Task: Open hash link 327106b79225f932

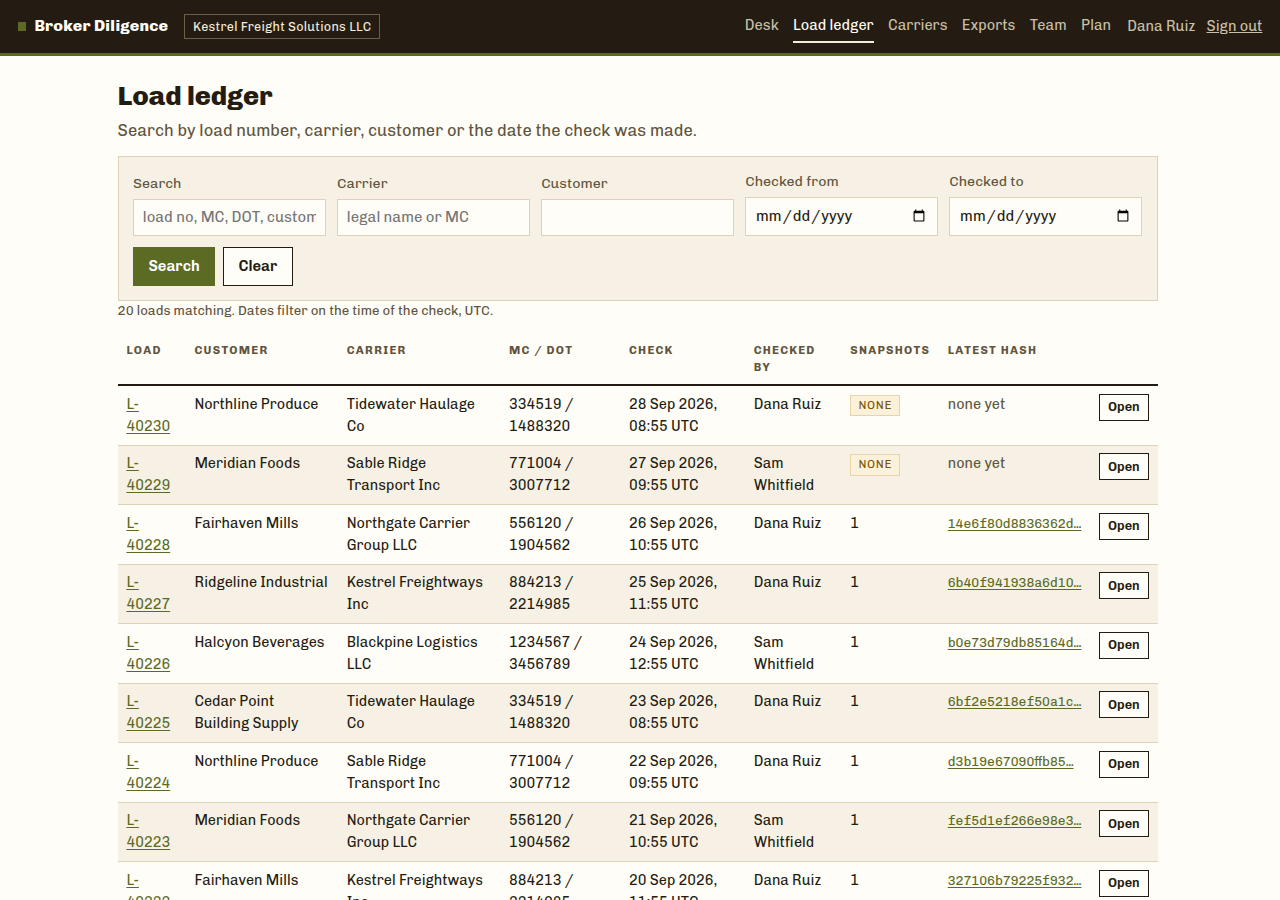Action: click(x=1015, y=880)
